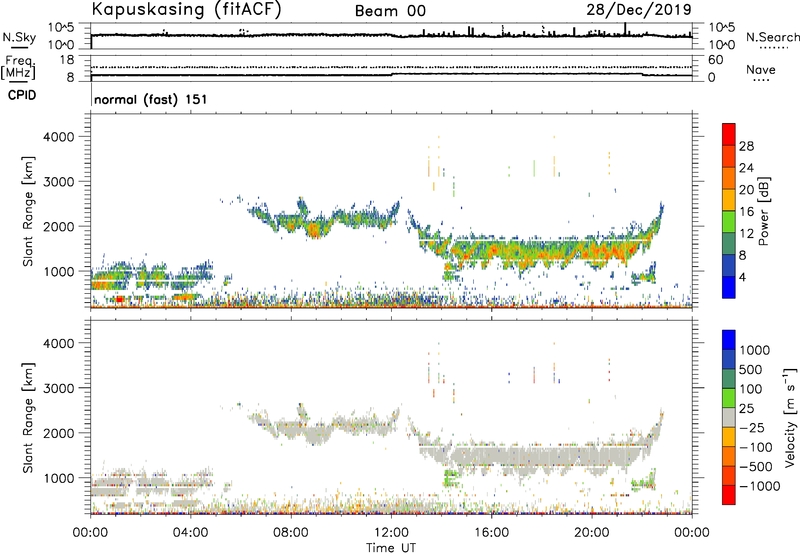The image size is (800, 554).
Task: Click the '60' tick on the Nave axis
Action: point(716,60)
